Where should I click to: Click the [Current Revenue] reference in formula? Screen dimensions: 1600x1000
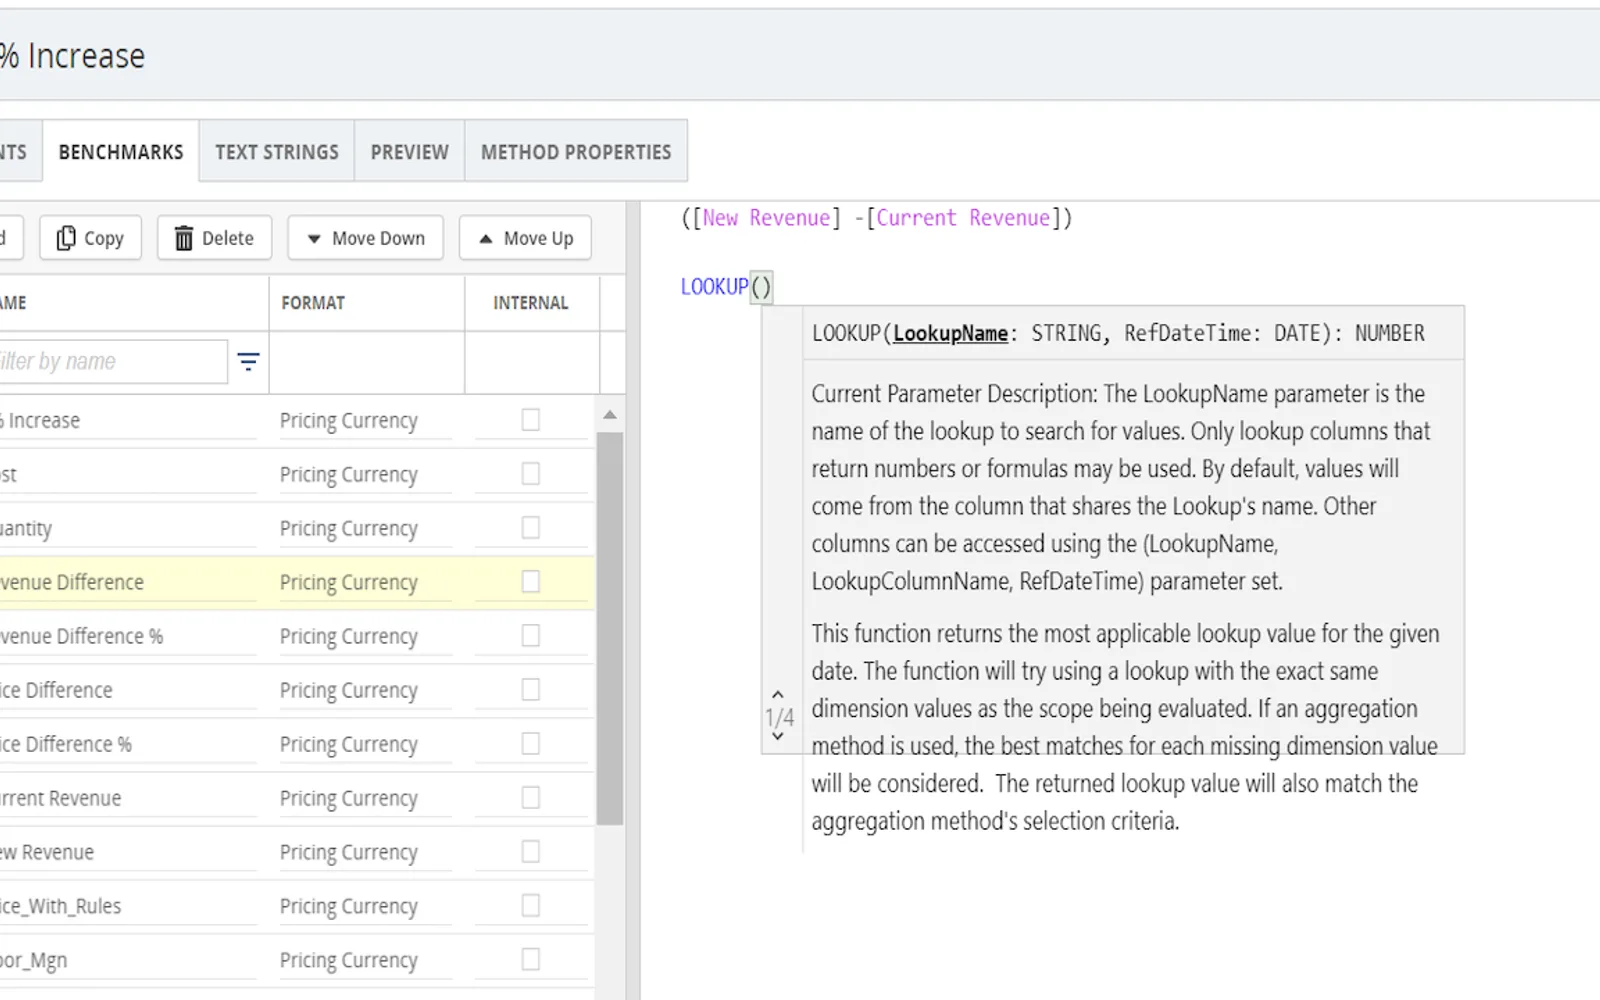click(x=963, y=218)
